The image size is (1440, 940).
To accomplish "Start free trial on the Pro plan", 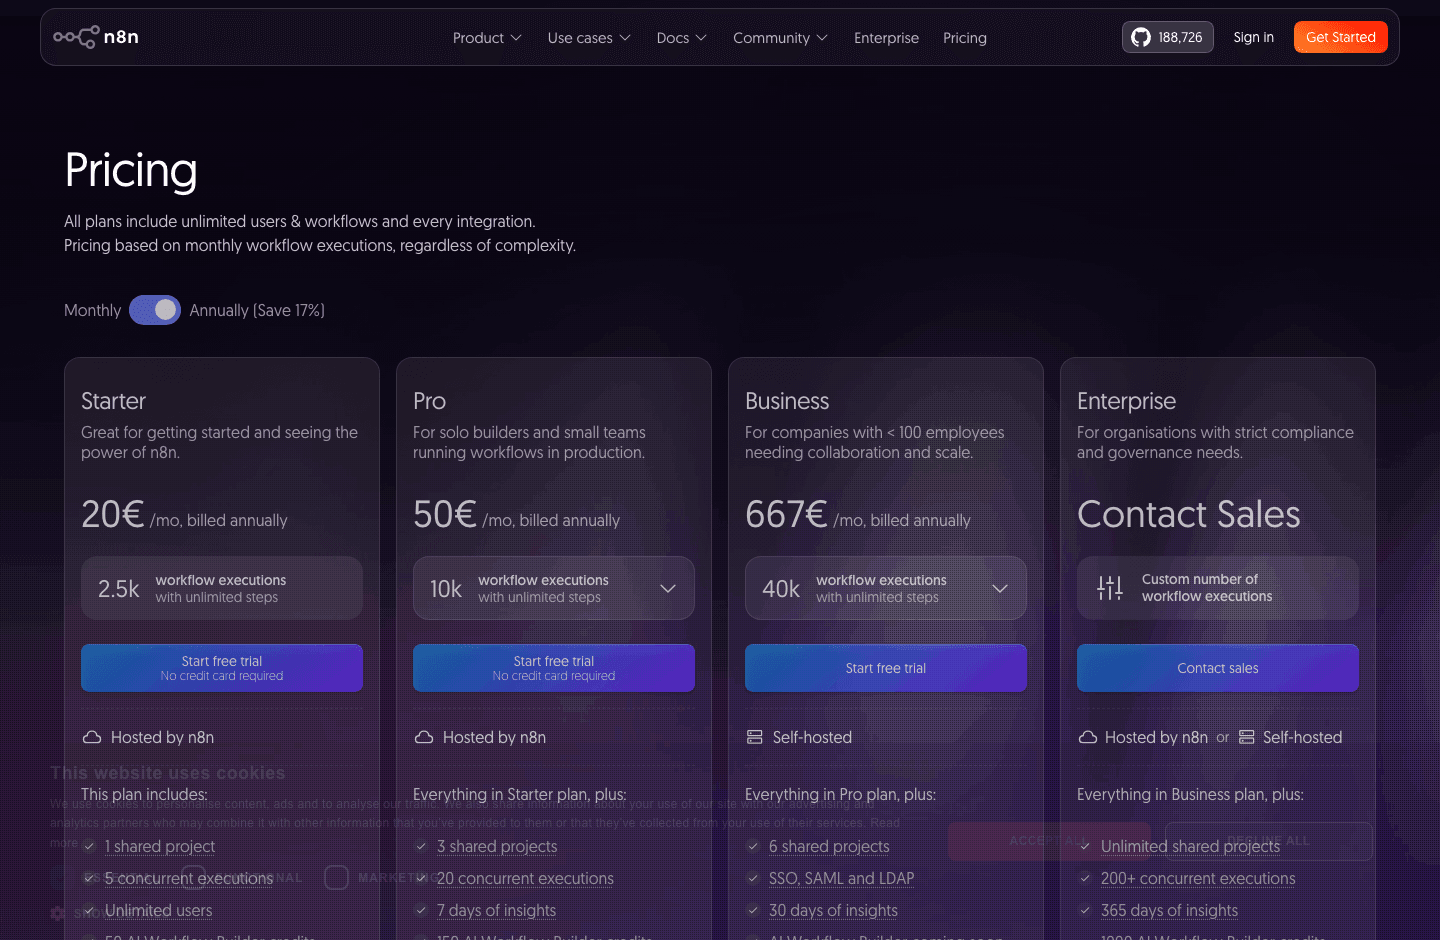I will (554, 668).
